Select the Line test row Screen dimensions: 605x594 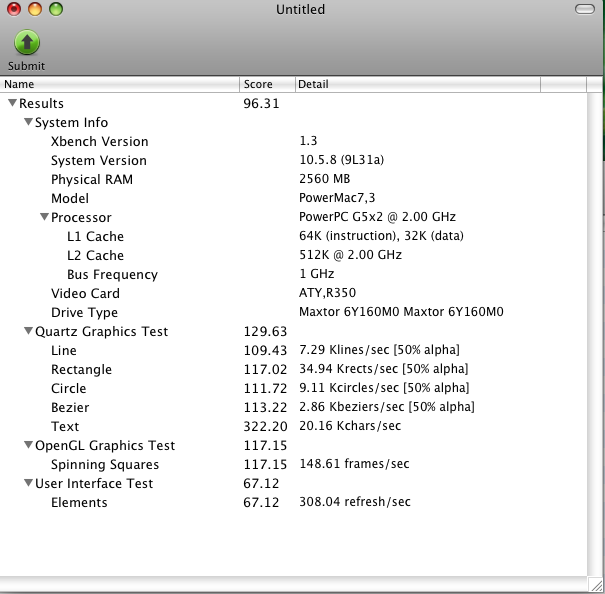pos(293,350)
